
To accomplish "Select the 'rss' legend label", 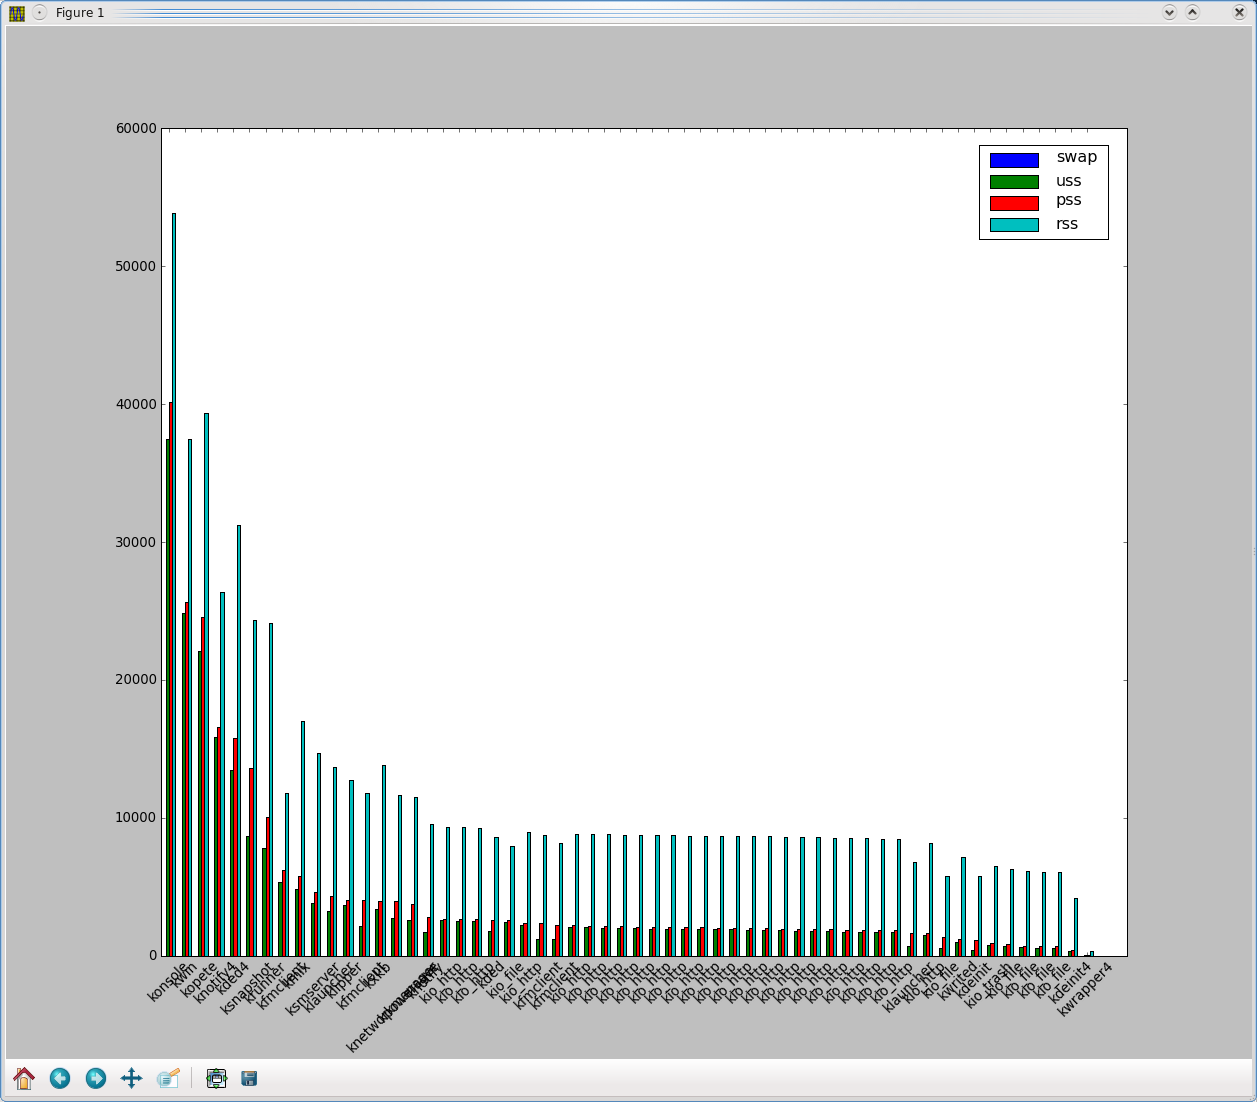I will point(1067,224).
